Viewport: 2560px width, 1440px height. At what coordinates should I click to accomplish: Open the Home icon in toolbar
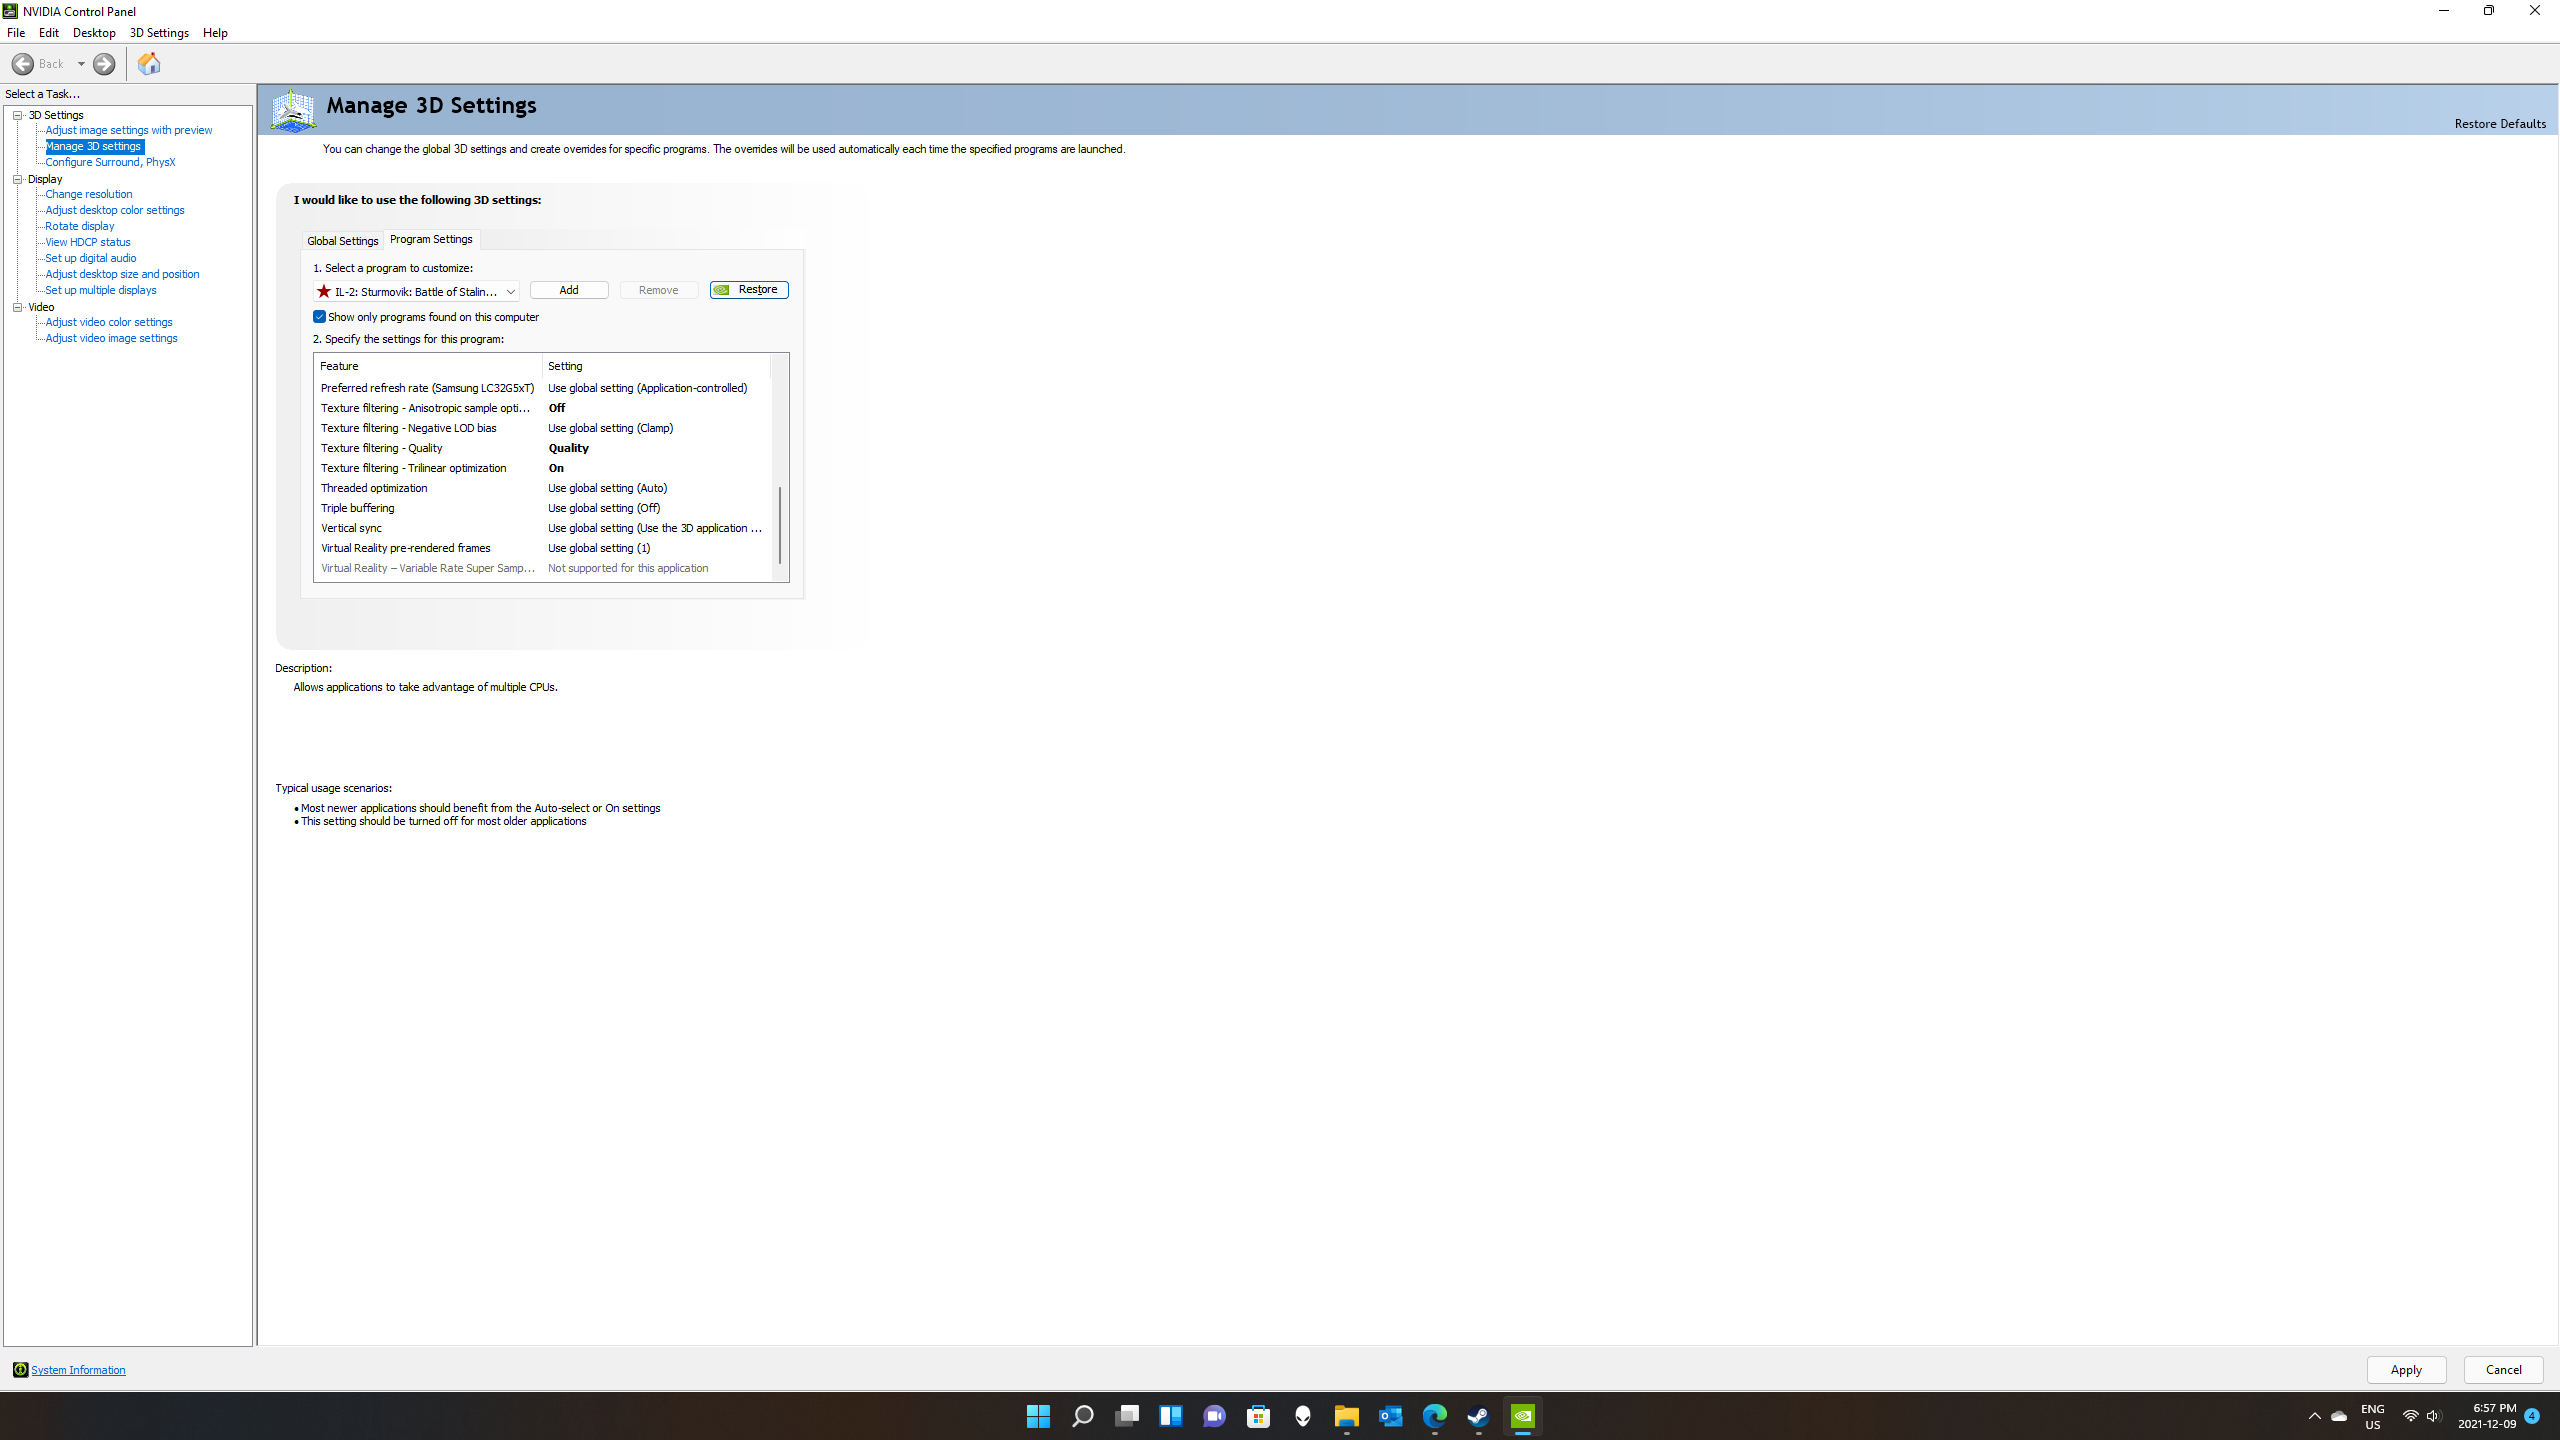click(149, 64)
